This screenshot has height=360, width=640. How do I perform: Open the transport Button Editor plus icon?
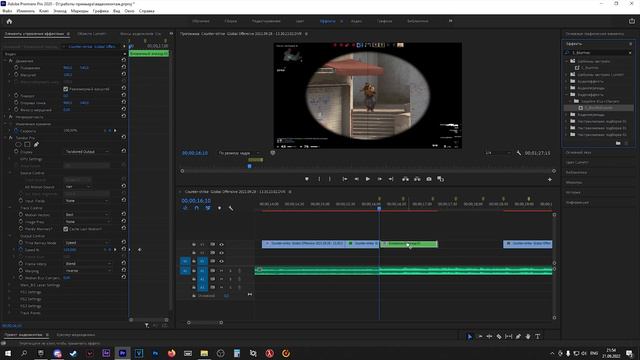click(x=550, y=180)
